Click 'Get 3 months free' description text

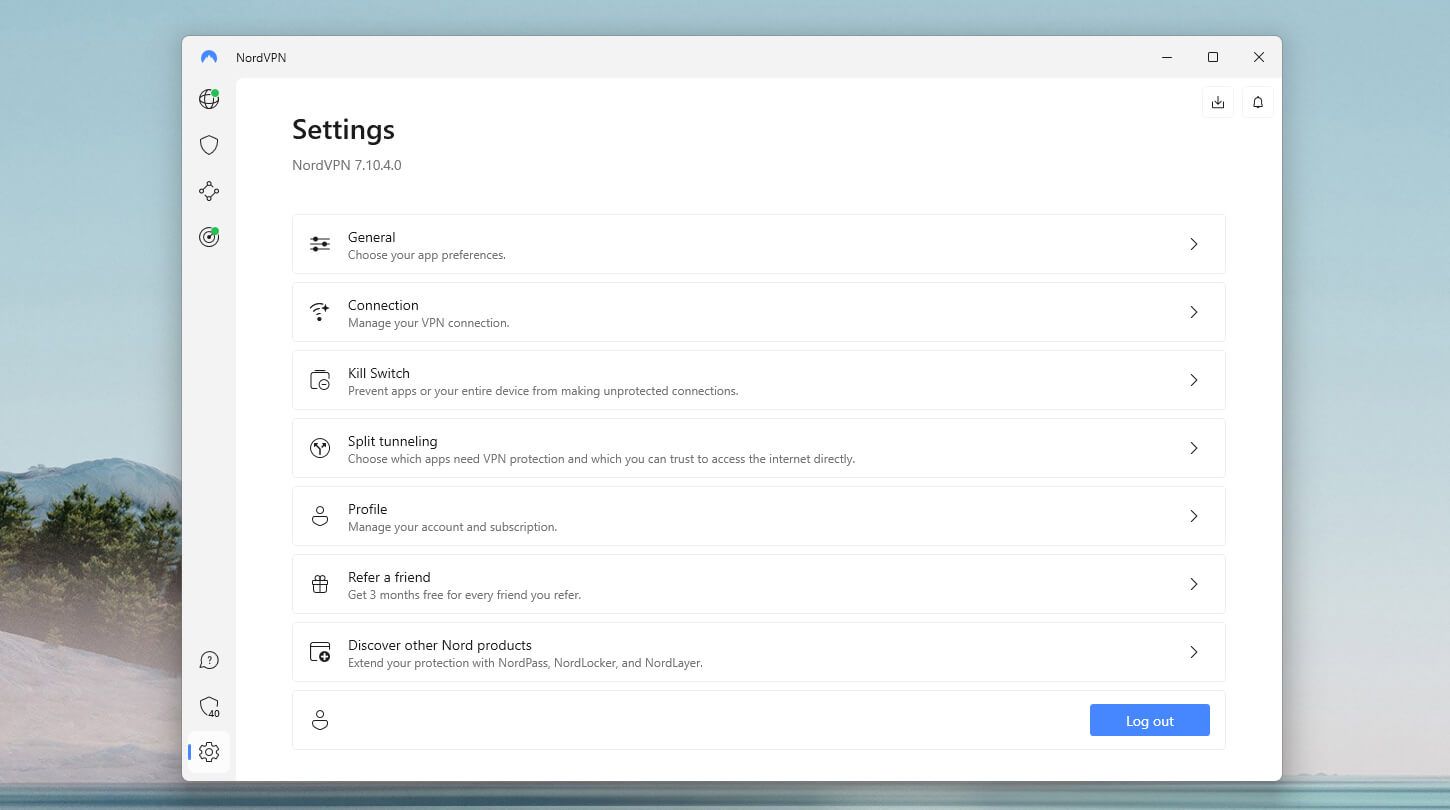pyautogui.click(x=464, y=595)
